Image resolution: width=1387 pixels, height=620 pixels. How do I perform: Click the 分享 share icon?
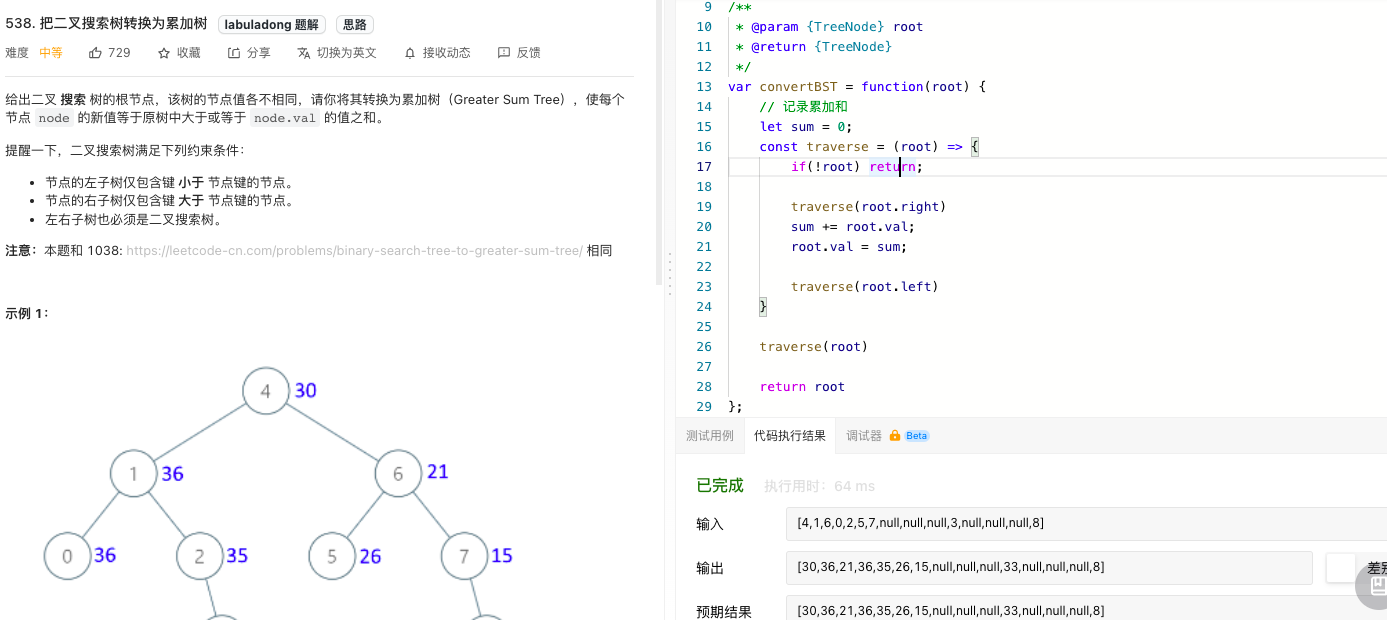pyautogui.click(x=234, y=53)
